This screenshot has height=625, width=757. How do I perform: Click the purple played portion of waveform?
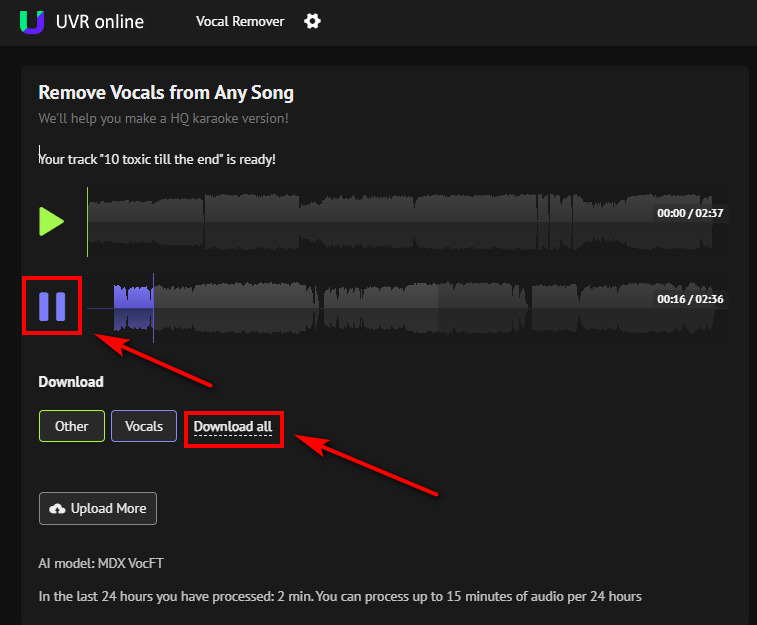click(133, 307)
